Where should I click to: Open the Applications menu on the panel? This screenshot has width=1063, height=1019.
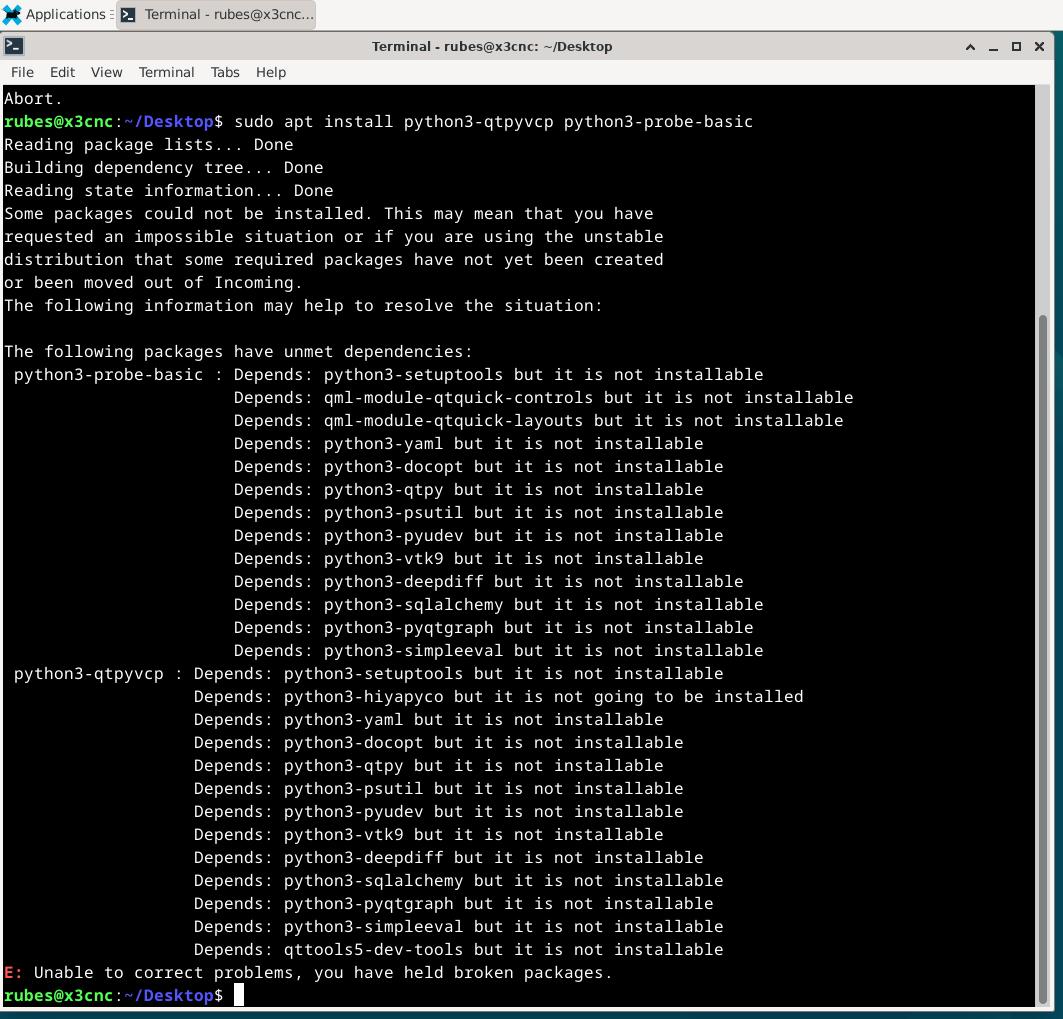[x=57, y=14]
